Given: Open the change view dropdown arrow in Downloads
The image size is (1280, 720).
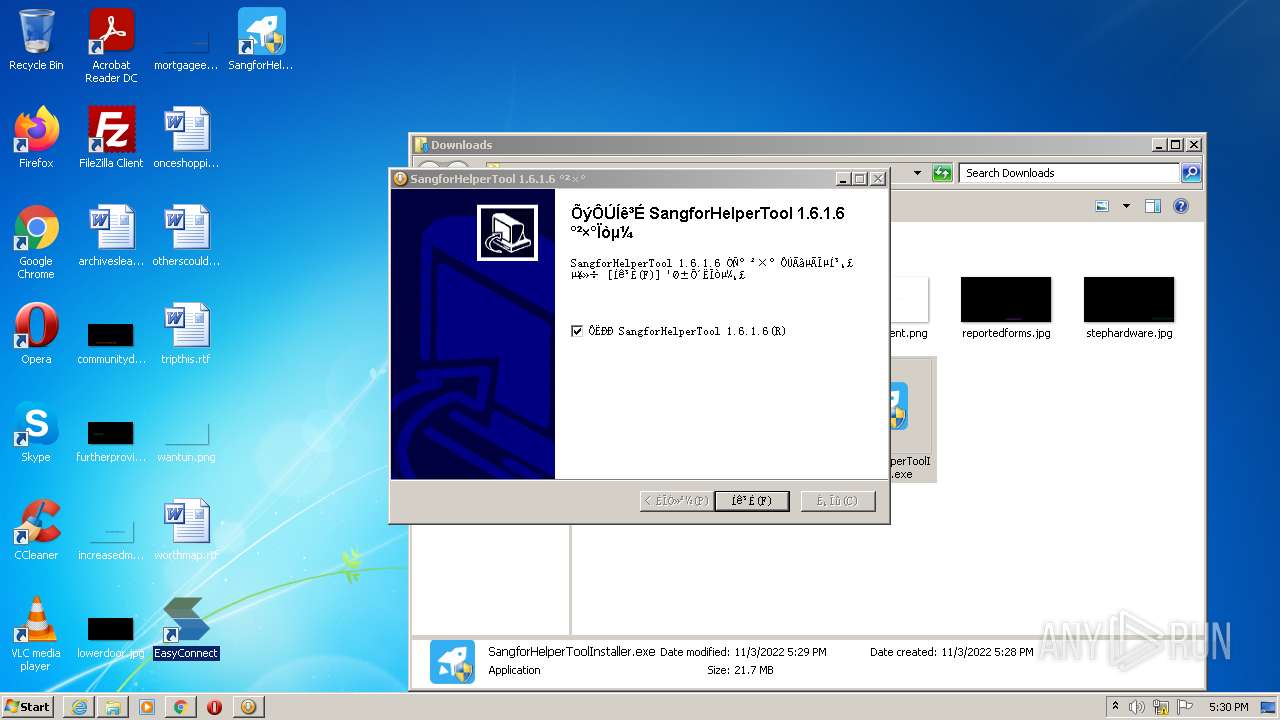Looking at the screenshot, I should pyautogui.click(x=1126, y=206).
